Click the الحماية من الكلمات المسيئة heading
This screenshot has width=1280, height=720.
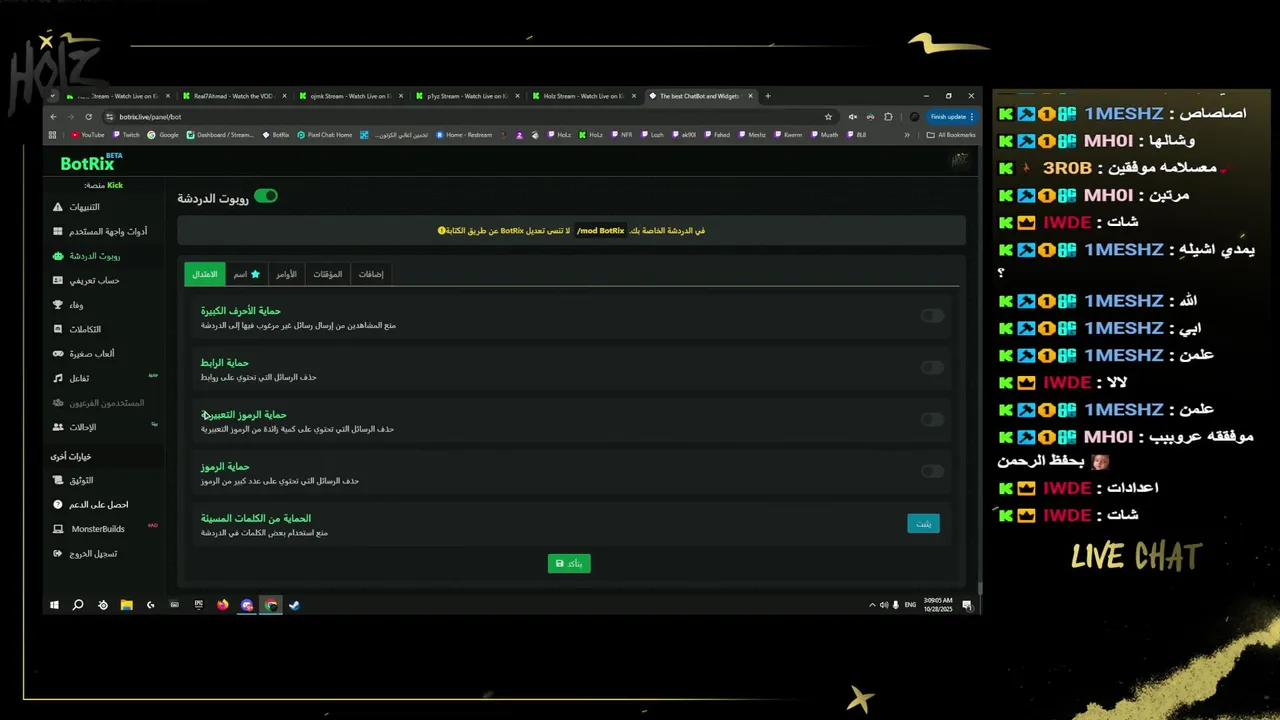point(256,519)
